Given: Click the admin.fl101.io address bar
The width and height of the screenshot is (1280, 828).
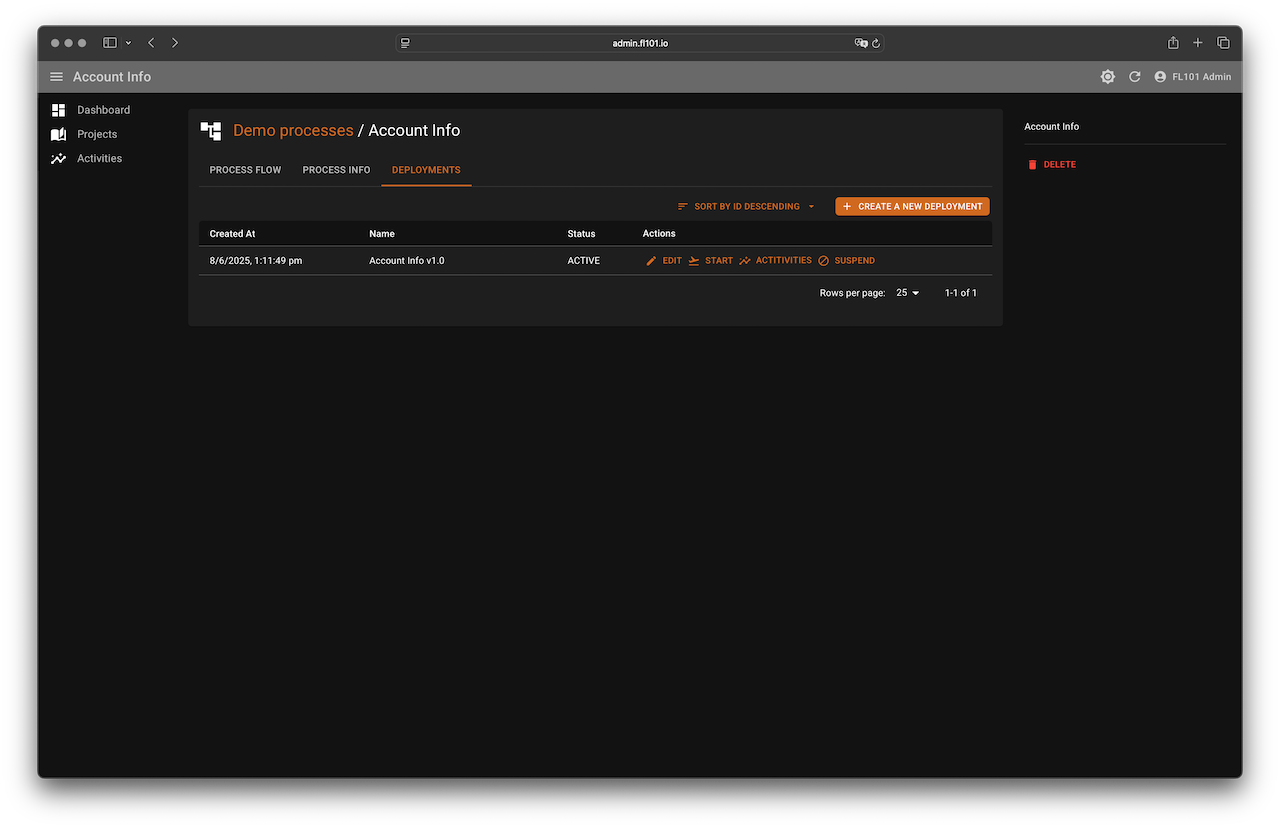Looking at the screenshot, I should 640,43.
